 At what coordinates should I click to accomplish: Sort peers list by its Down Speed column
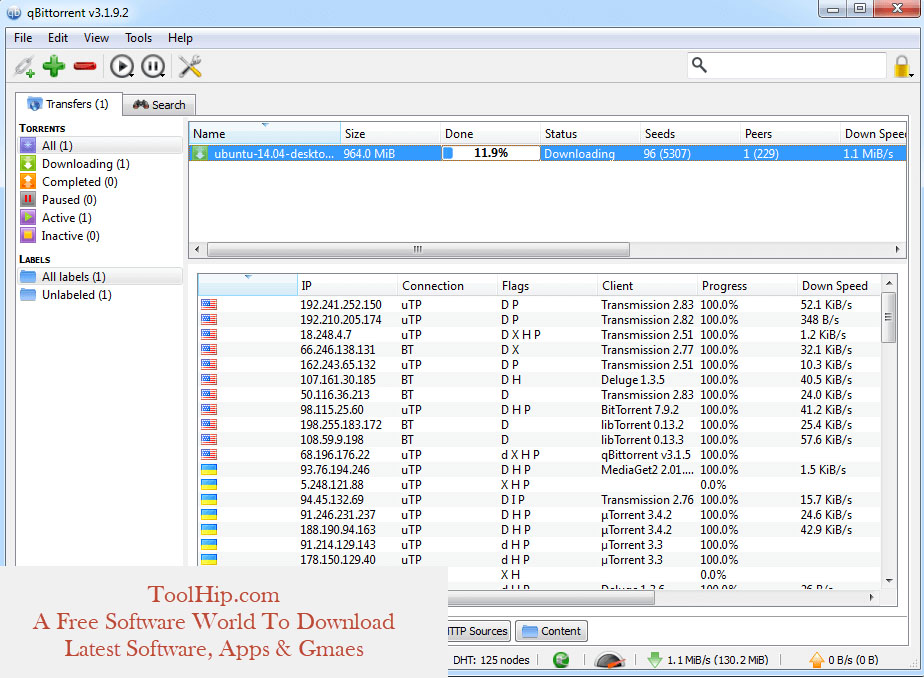point(839,286)
